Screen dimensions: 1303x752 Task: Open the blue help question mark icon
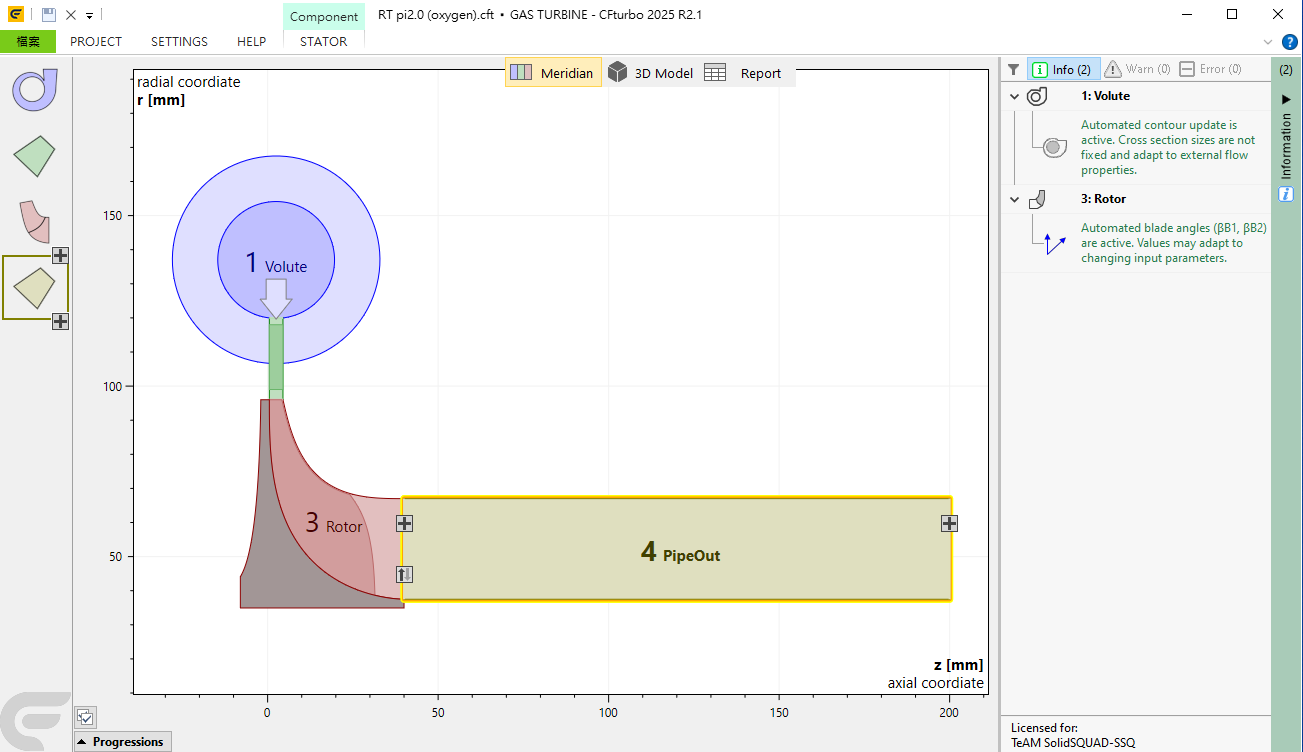click(x=1290, y=42)
